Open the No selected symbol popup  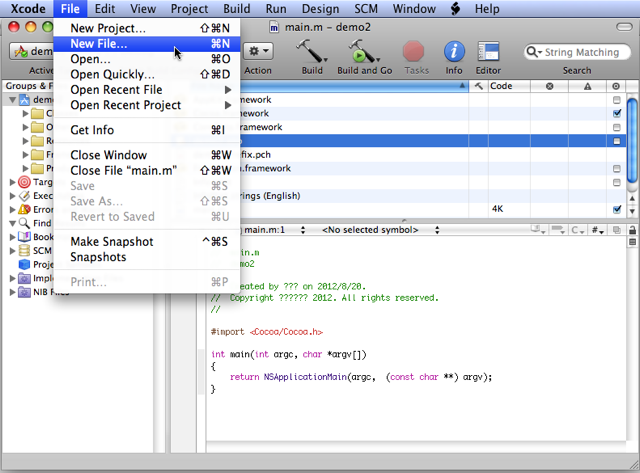[380, 230]
